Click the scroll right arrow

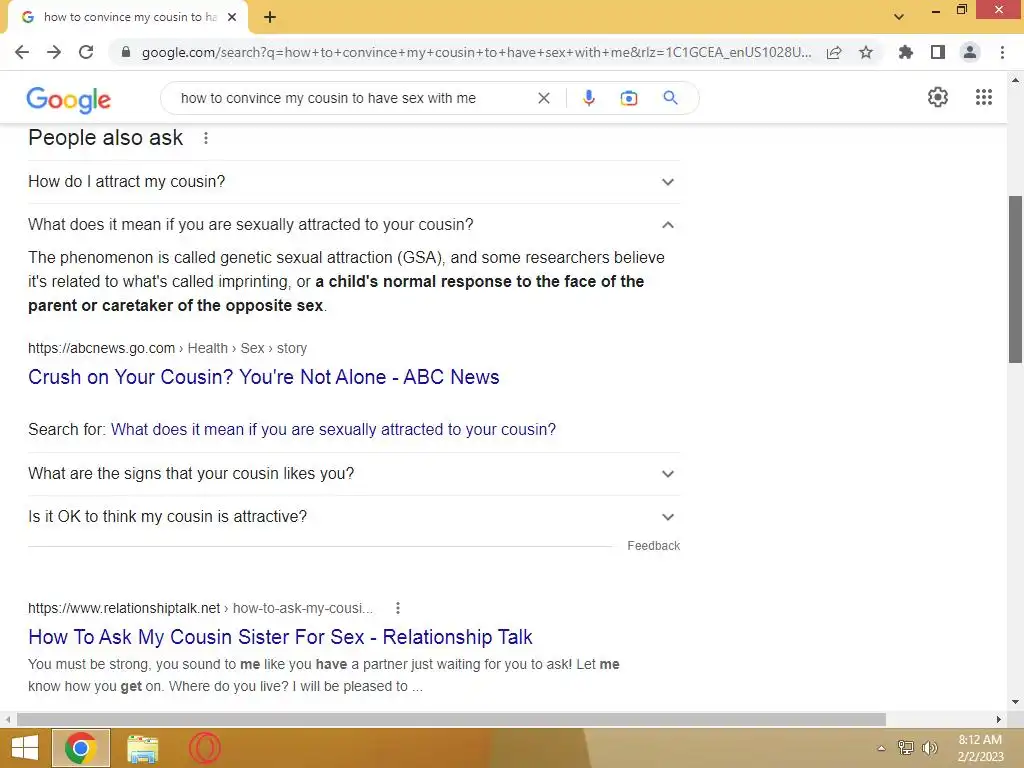pos(999,719)
